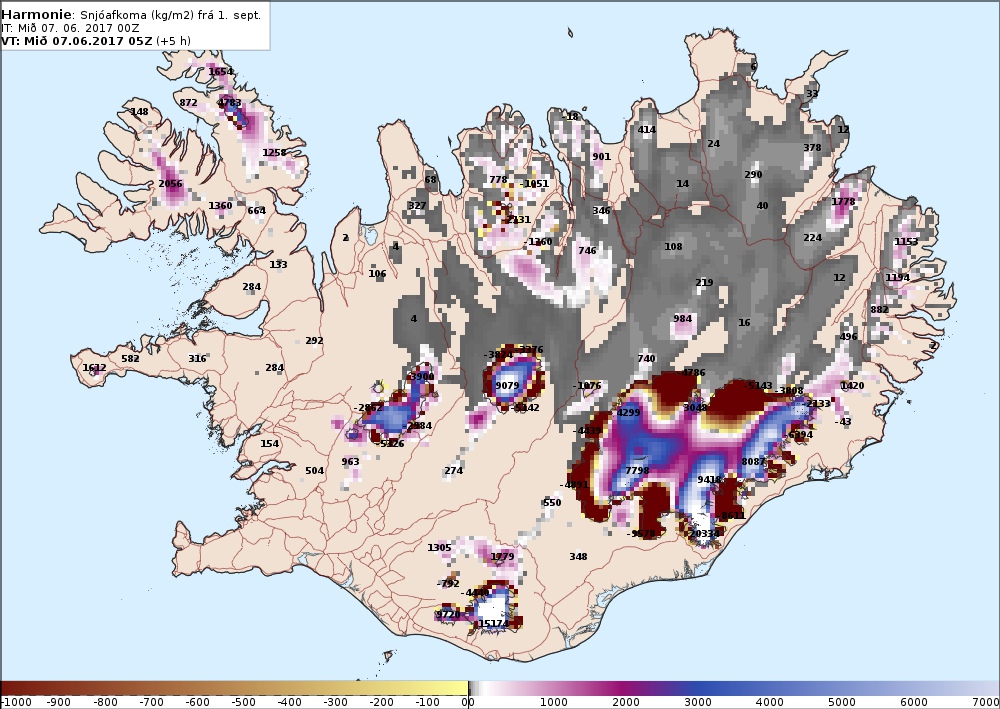Screen dimensions: 1000x709
Task: Click the initial time line 'IT: Mið 07. 06. 2017 00Z'
Action: (x=71, y=28)
